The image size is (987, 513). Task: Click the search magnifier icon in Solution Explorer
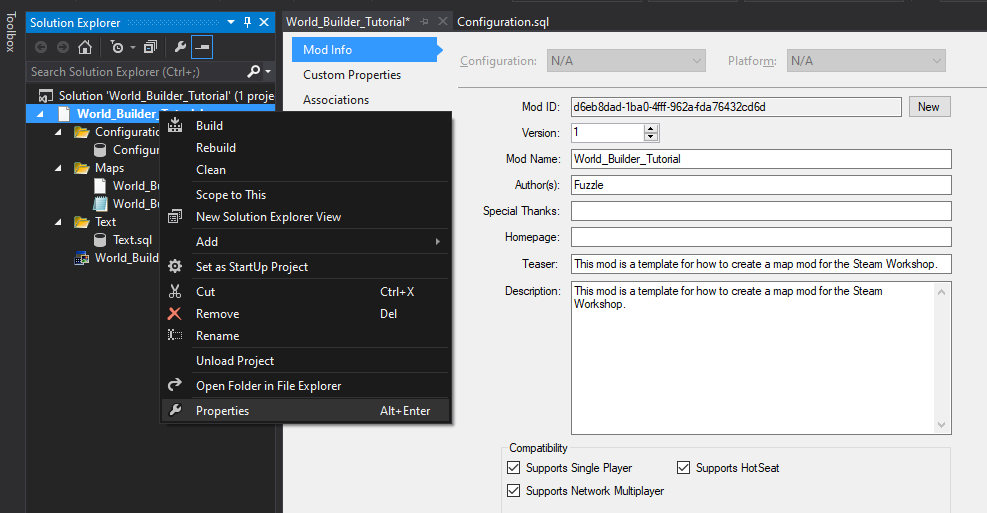pyautogui.click(x=253, y=72)
